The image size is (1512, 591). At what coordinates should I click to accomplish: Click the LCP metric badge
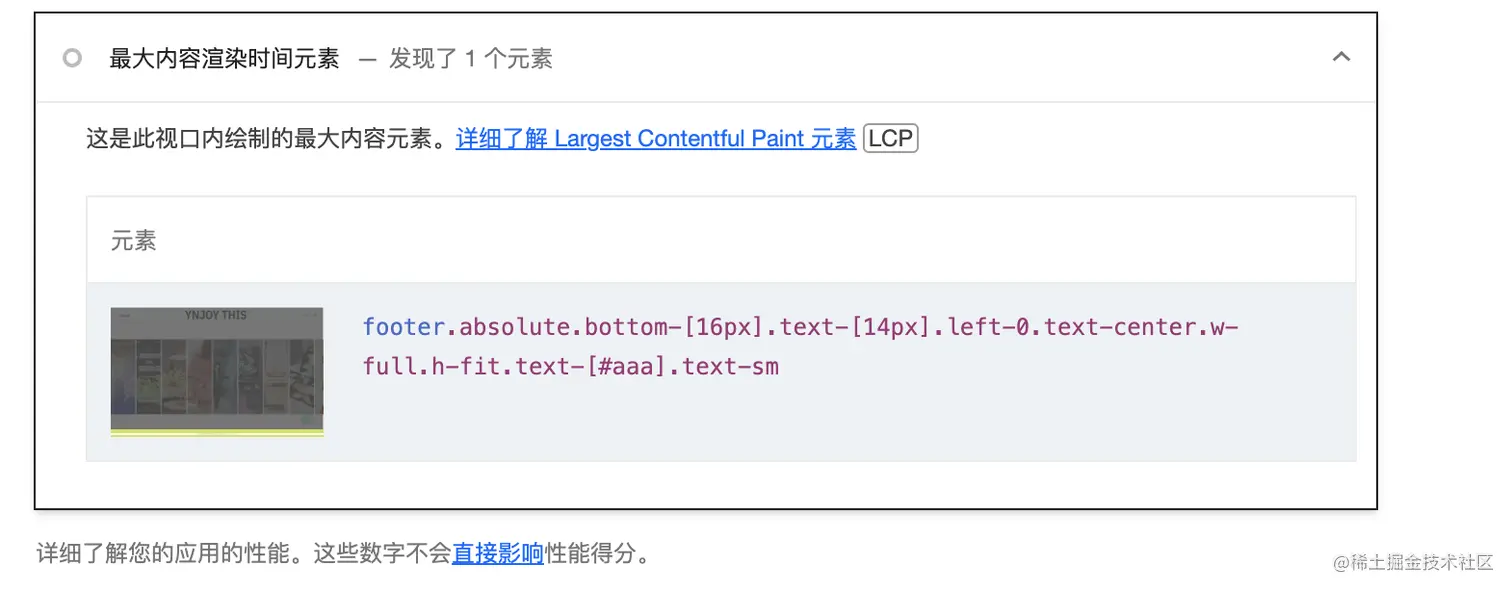tap(890, 139)
